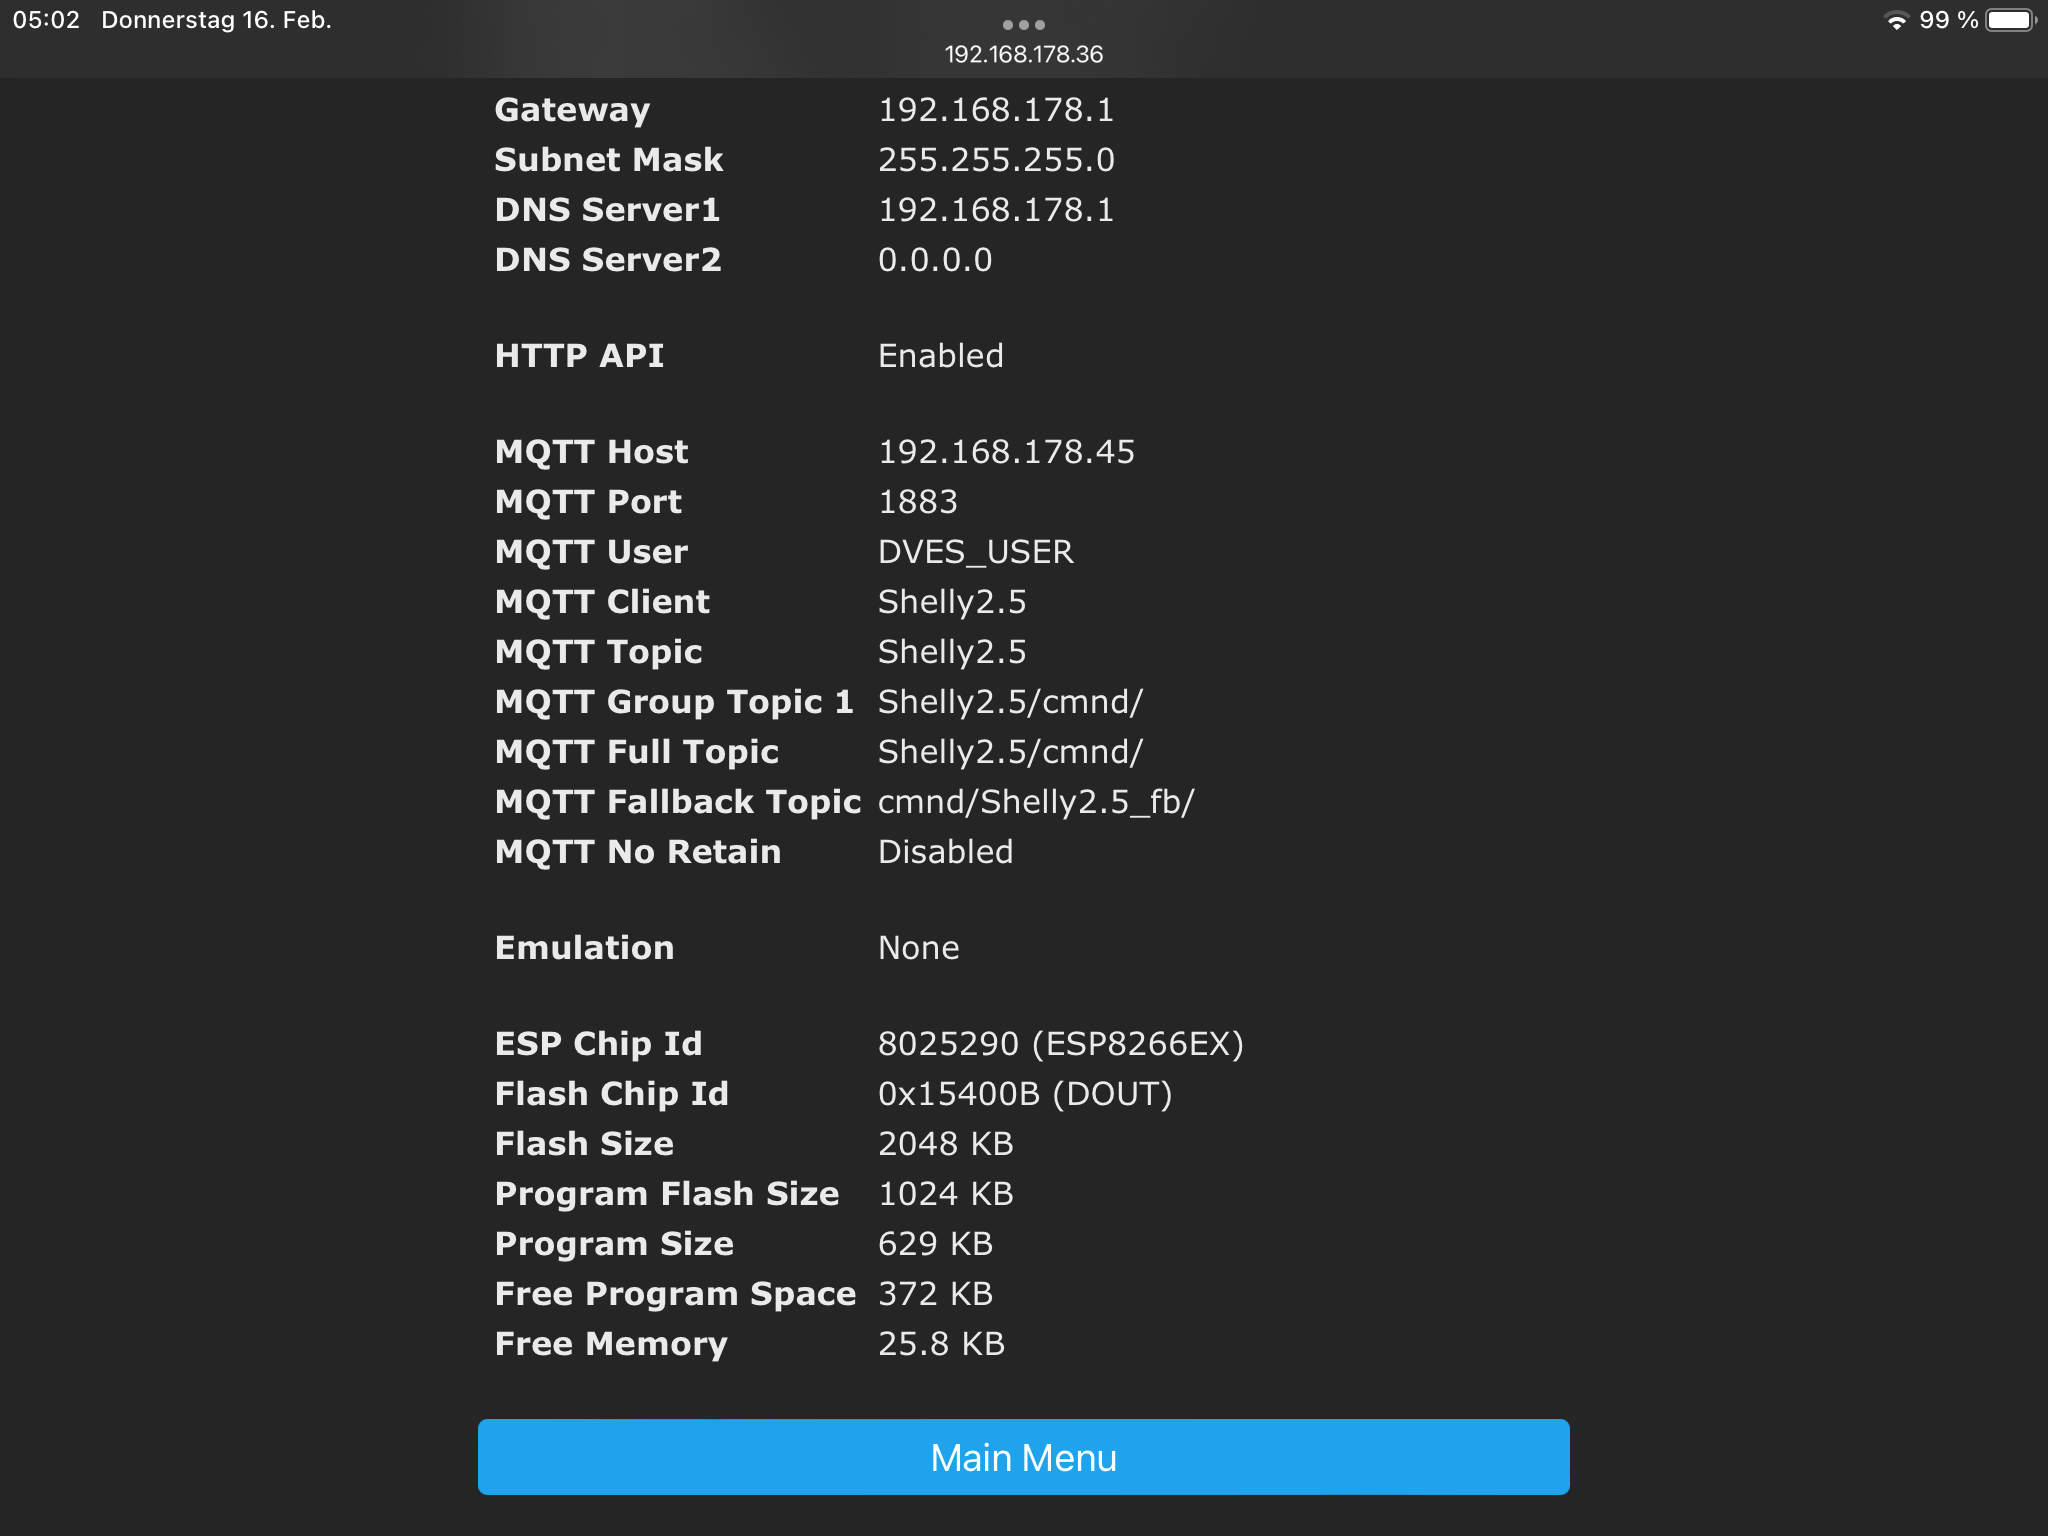Screen dimensions: 2048x1536
Task: Tap the Gateway value 192.168.178.1
Action: [996, 110]
